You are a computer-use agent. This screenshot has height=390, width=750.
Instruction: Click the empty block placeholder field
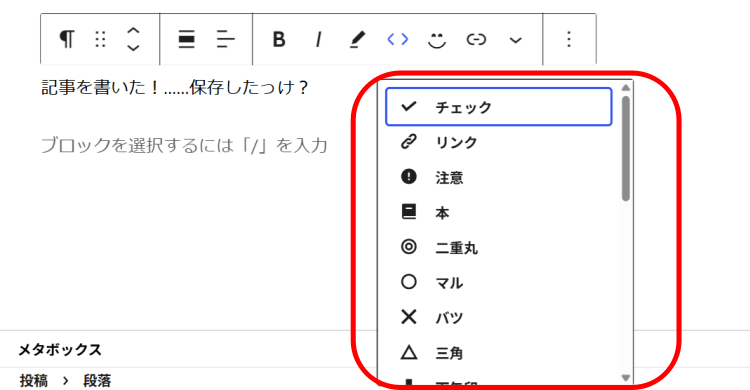[184, 145]
